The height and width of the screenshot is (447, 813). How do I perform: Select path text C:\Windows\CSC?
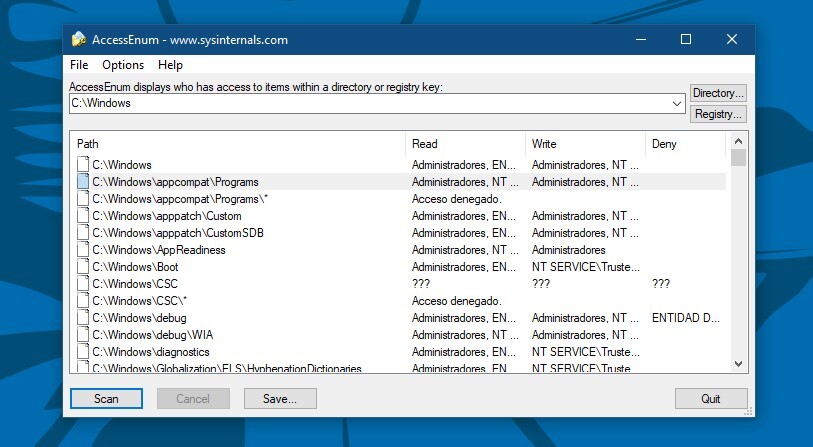[135, 284]
